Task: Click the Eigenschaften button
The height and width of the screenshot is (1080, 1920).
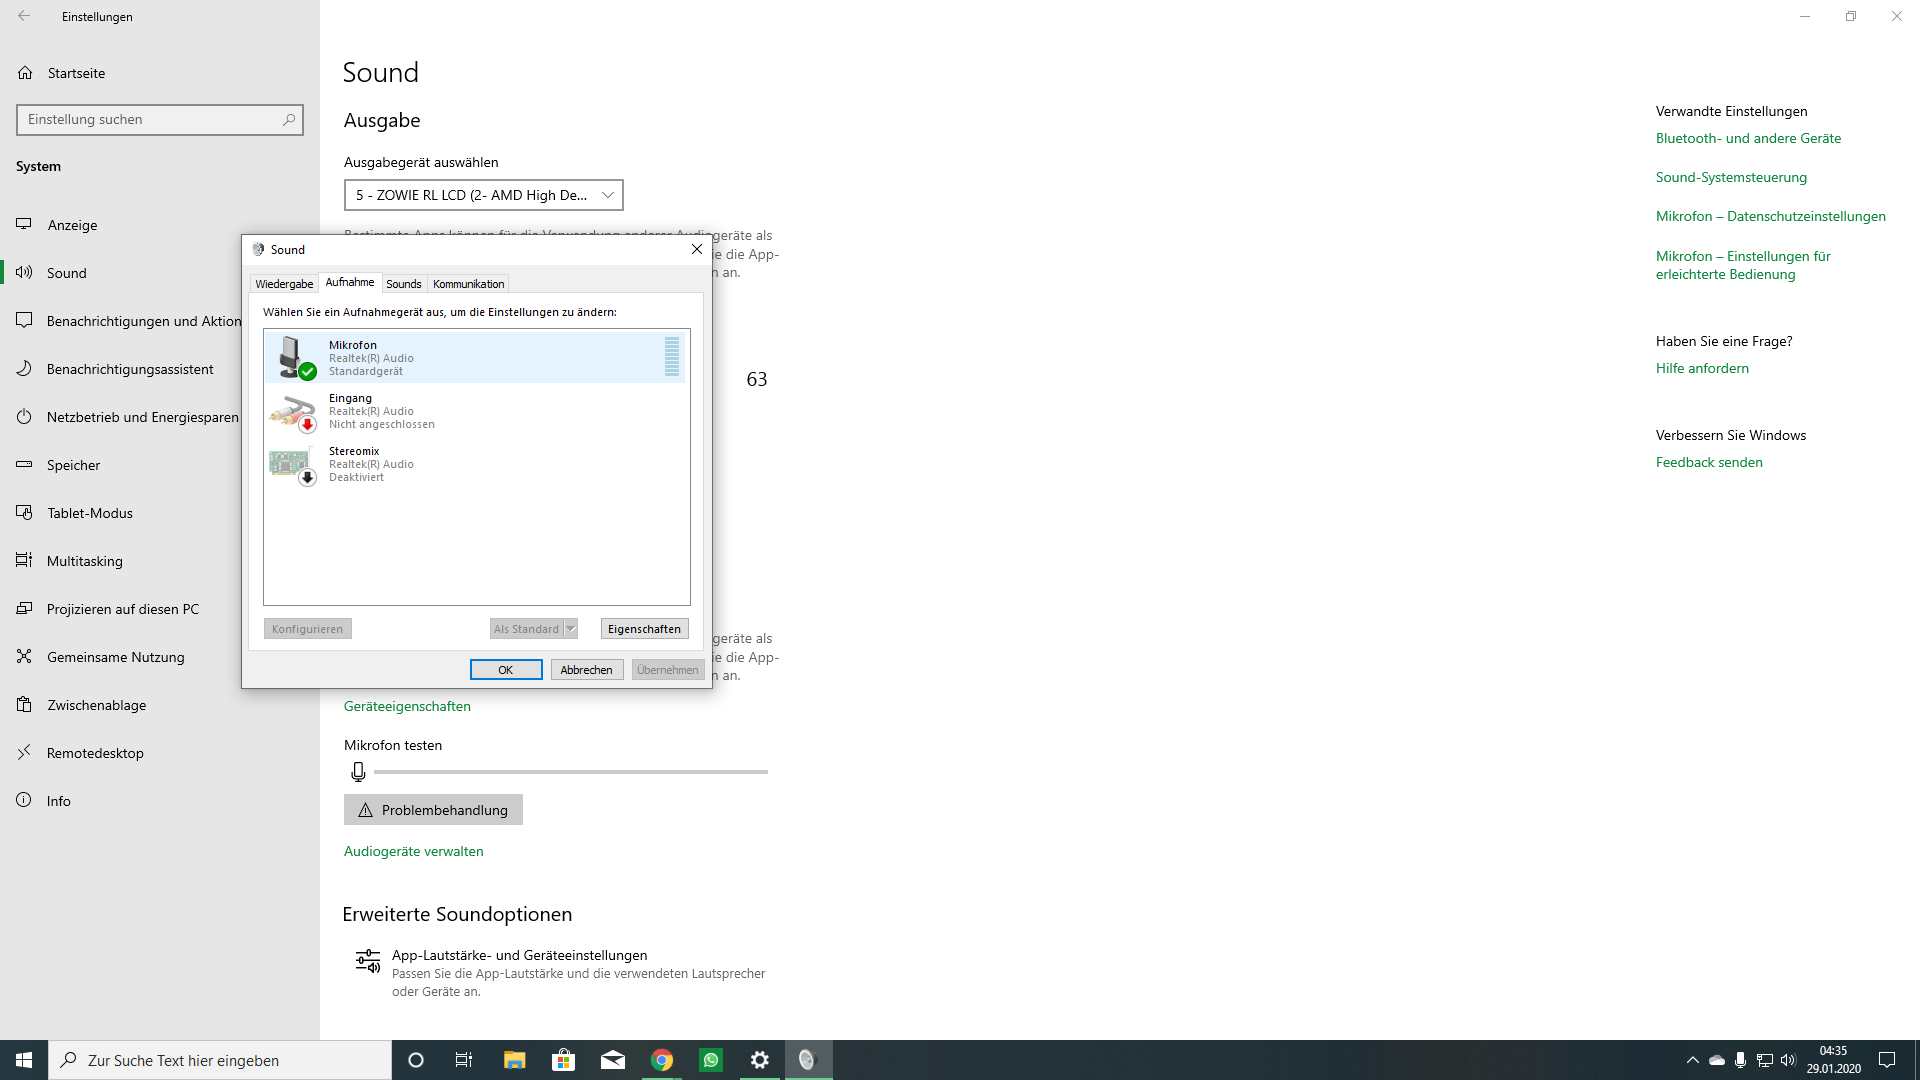Action: 644,628
